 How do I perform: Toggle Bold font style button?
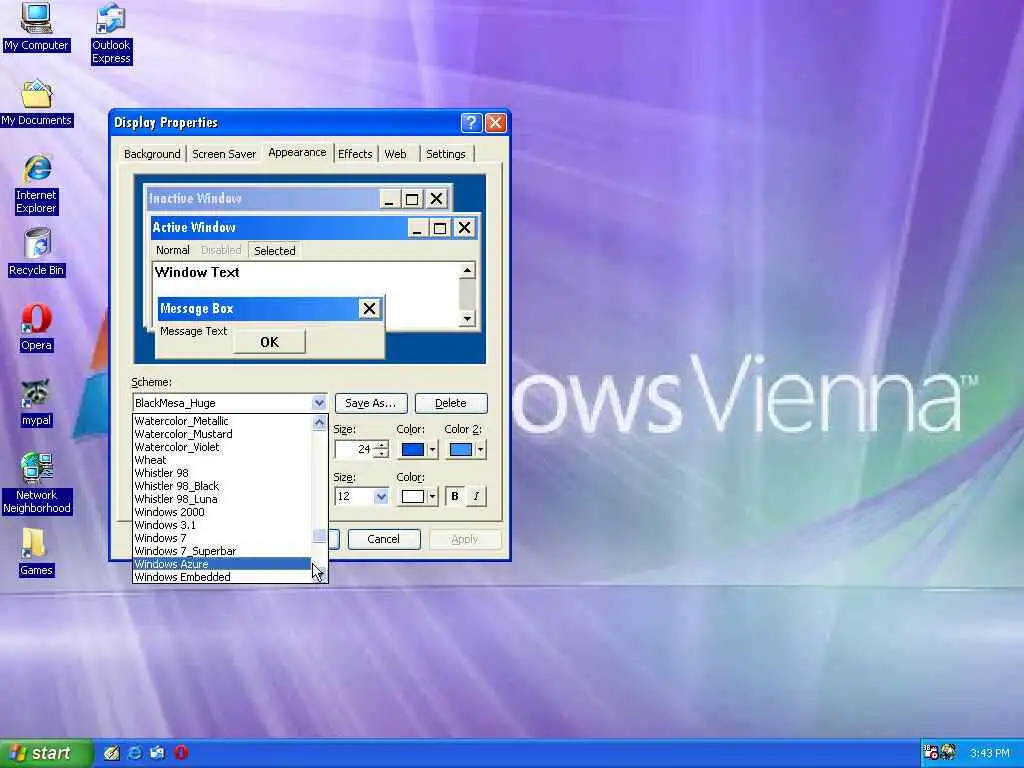coord(455,496)
